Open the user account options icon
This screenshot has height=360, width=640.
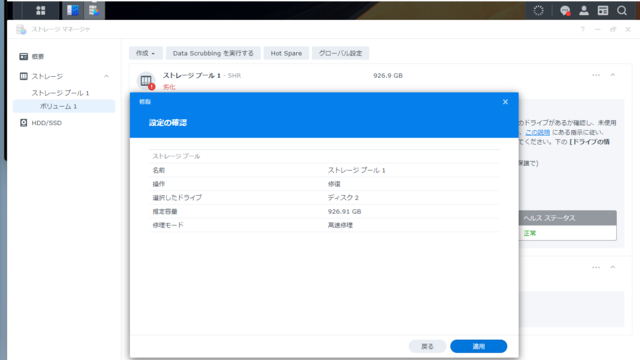pyautogui.click(x=584, y=11)
